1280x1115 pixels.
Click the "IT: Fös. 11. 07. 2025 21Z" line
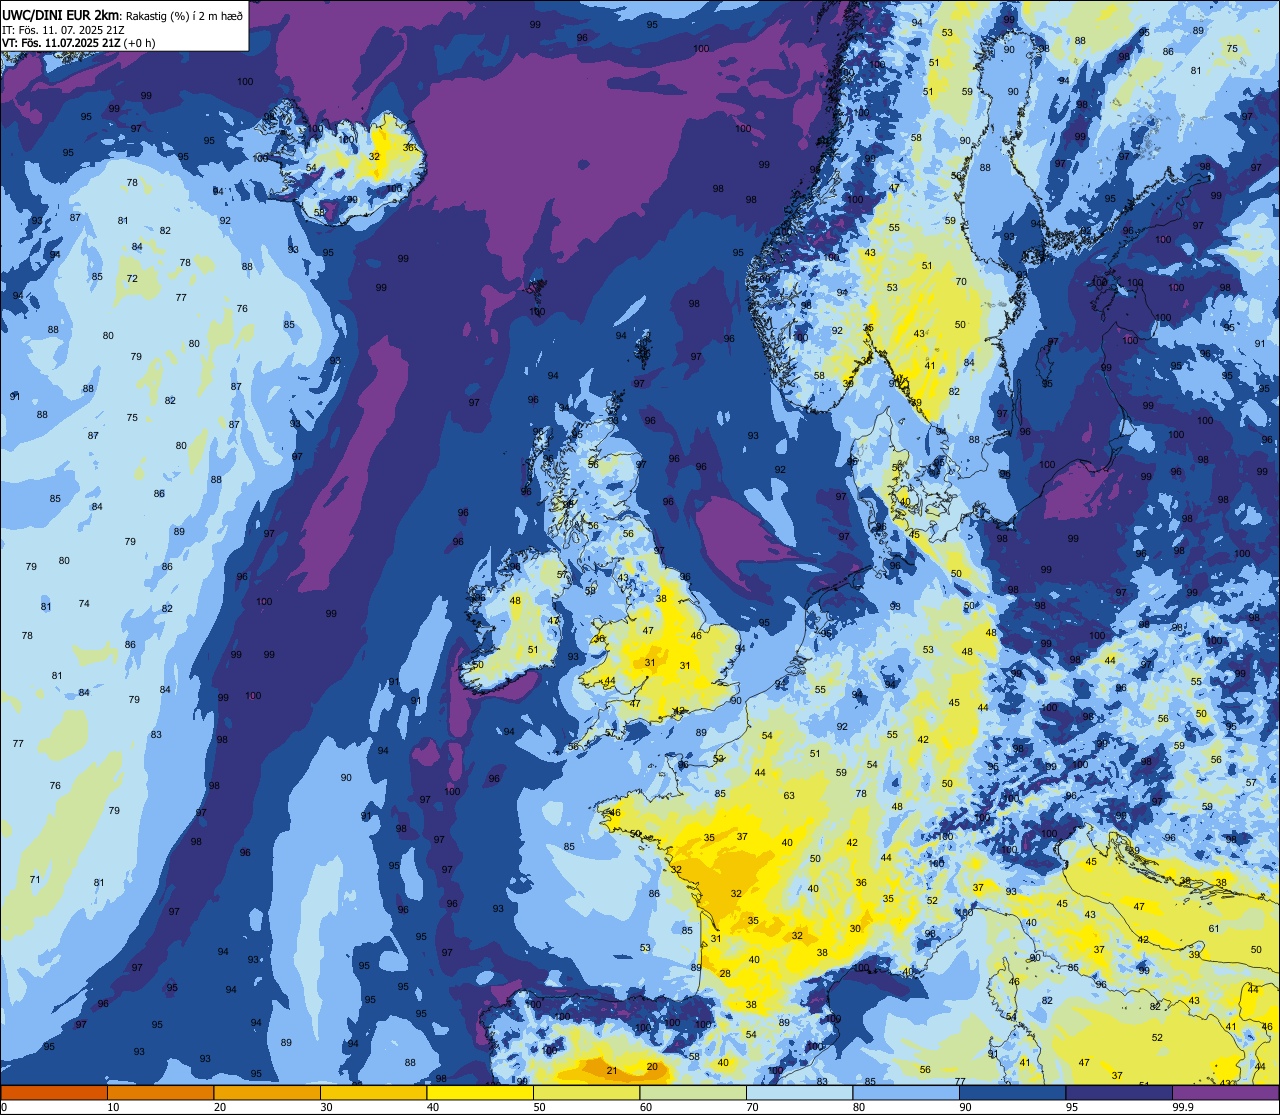coord(64,29)
